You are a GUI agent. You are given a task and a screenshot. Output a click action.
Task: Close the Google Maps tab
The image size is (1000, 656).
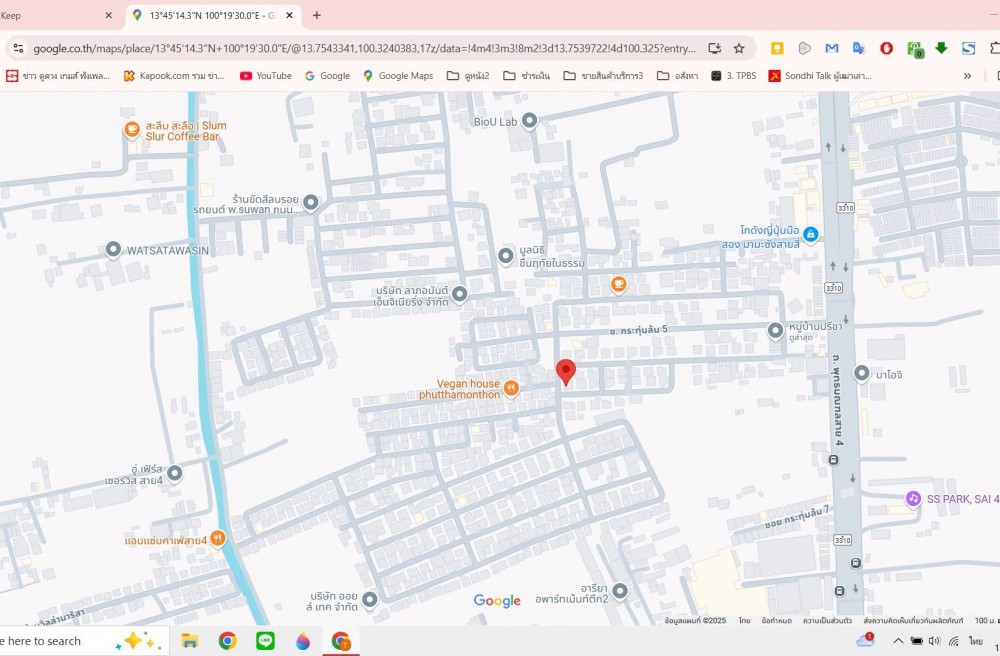point(290,15)
